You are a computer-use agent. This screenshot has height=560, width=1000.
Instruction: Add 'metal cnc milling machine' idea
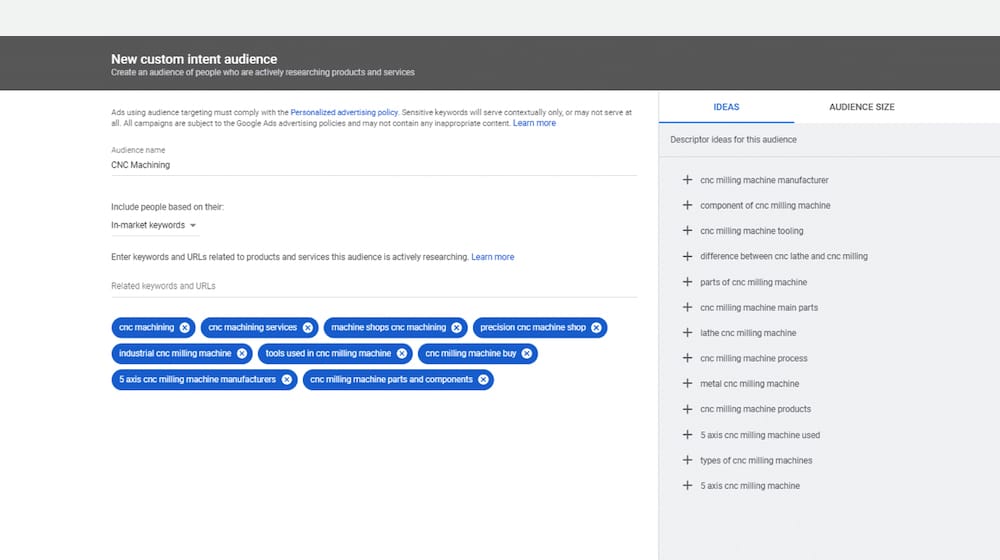tap(687, 384)
